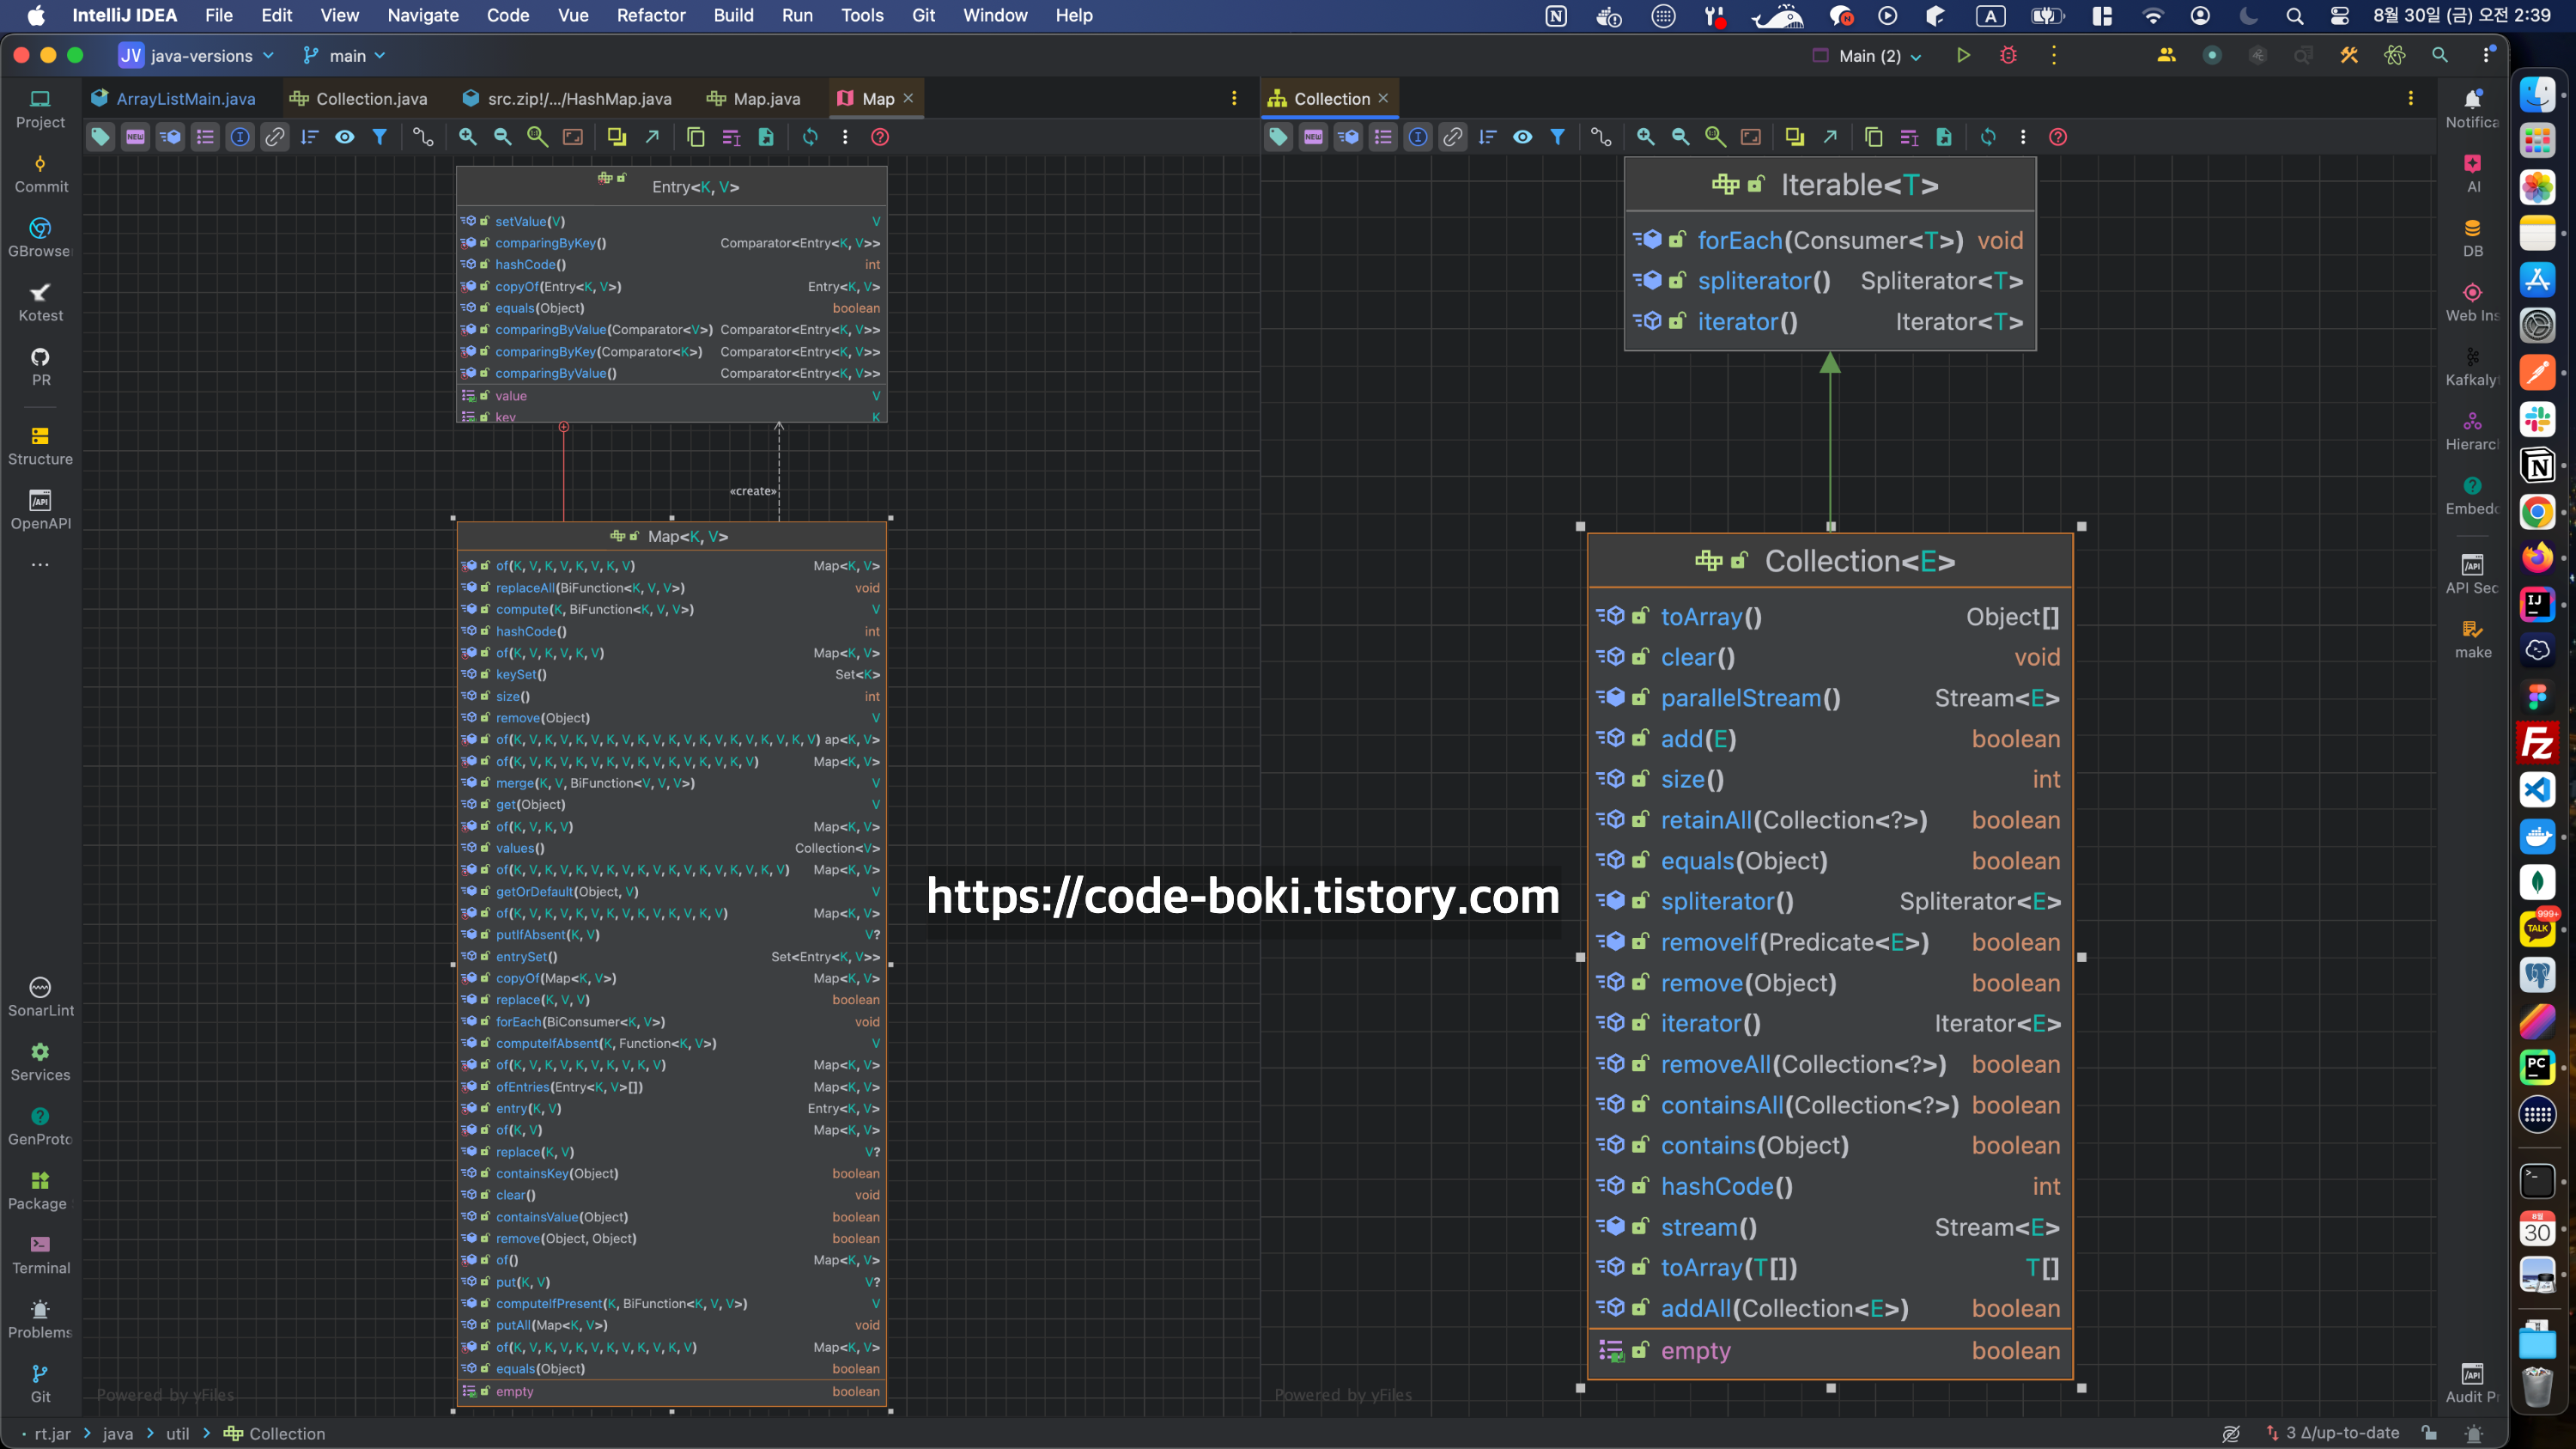Click the Run play button
Viewport: 2576px width, 1449px height.
coord(1963,56)
